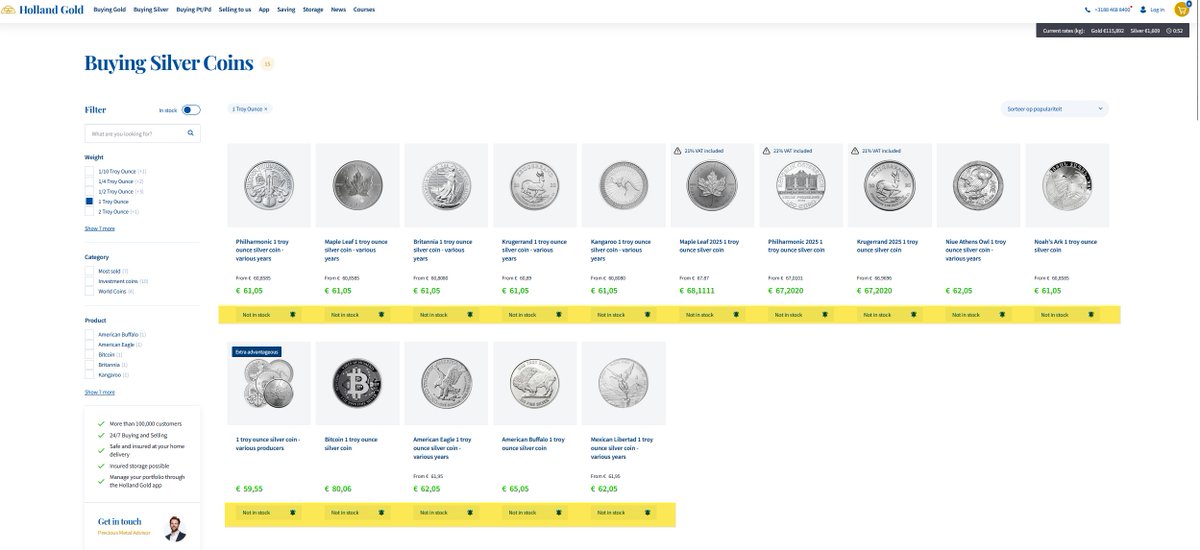Click bell icon under various producers coin
Image resolution: width=1200 pixels, height=550 pixels.
pyautogui.click(x=293, y=512)
